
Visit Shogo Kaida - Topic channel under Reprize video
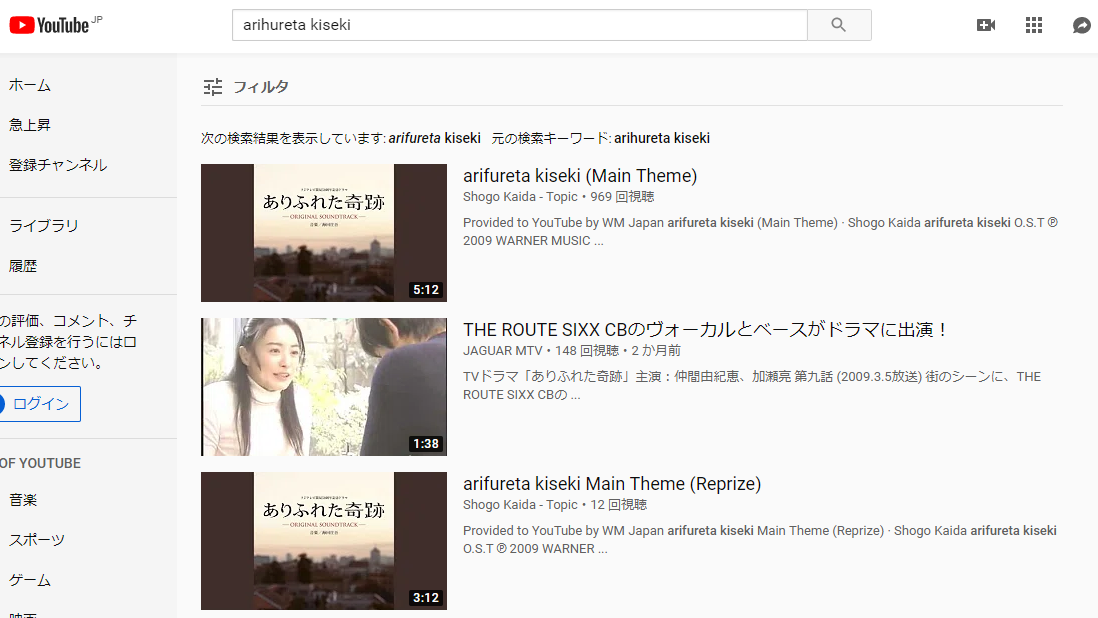(x=520, y=505)
